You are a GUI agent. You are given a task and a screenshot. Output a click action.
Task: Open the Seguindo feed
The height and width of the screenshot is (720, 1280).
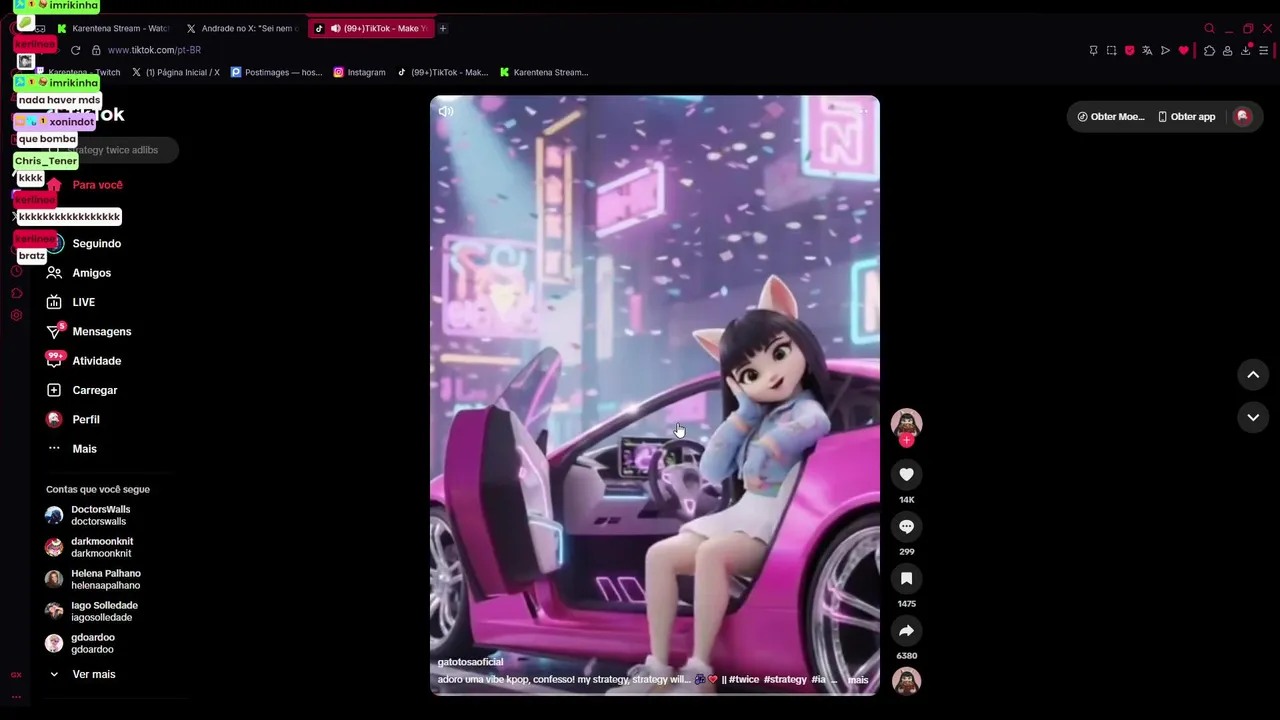[x=98, y=243]
